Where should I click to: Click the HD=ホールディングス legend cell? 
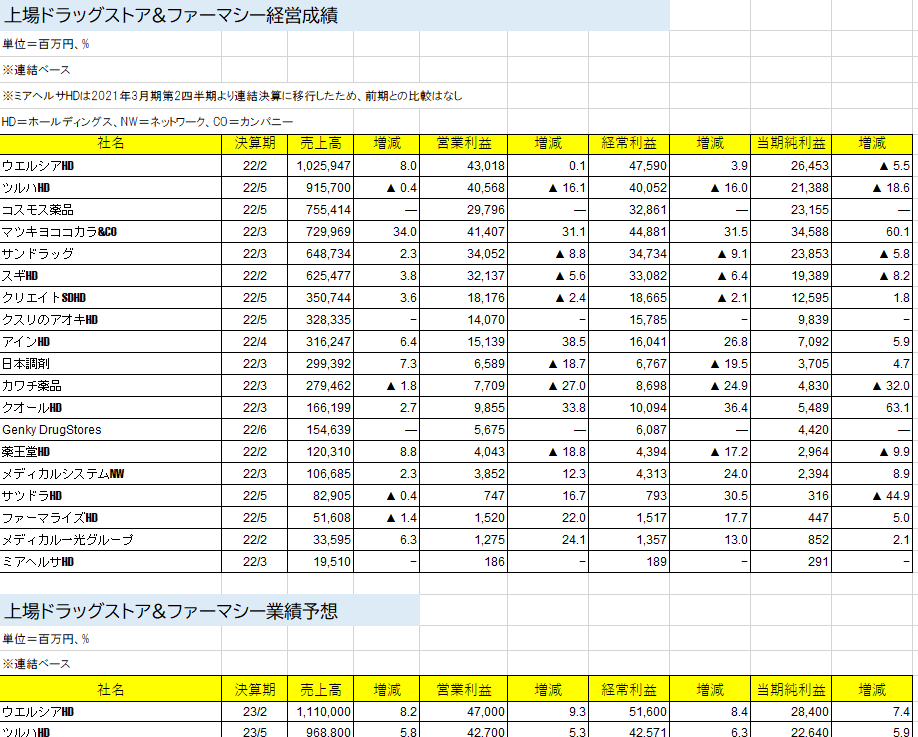pyautogui.click(x=148, y=121)
